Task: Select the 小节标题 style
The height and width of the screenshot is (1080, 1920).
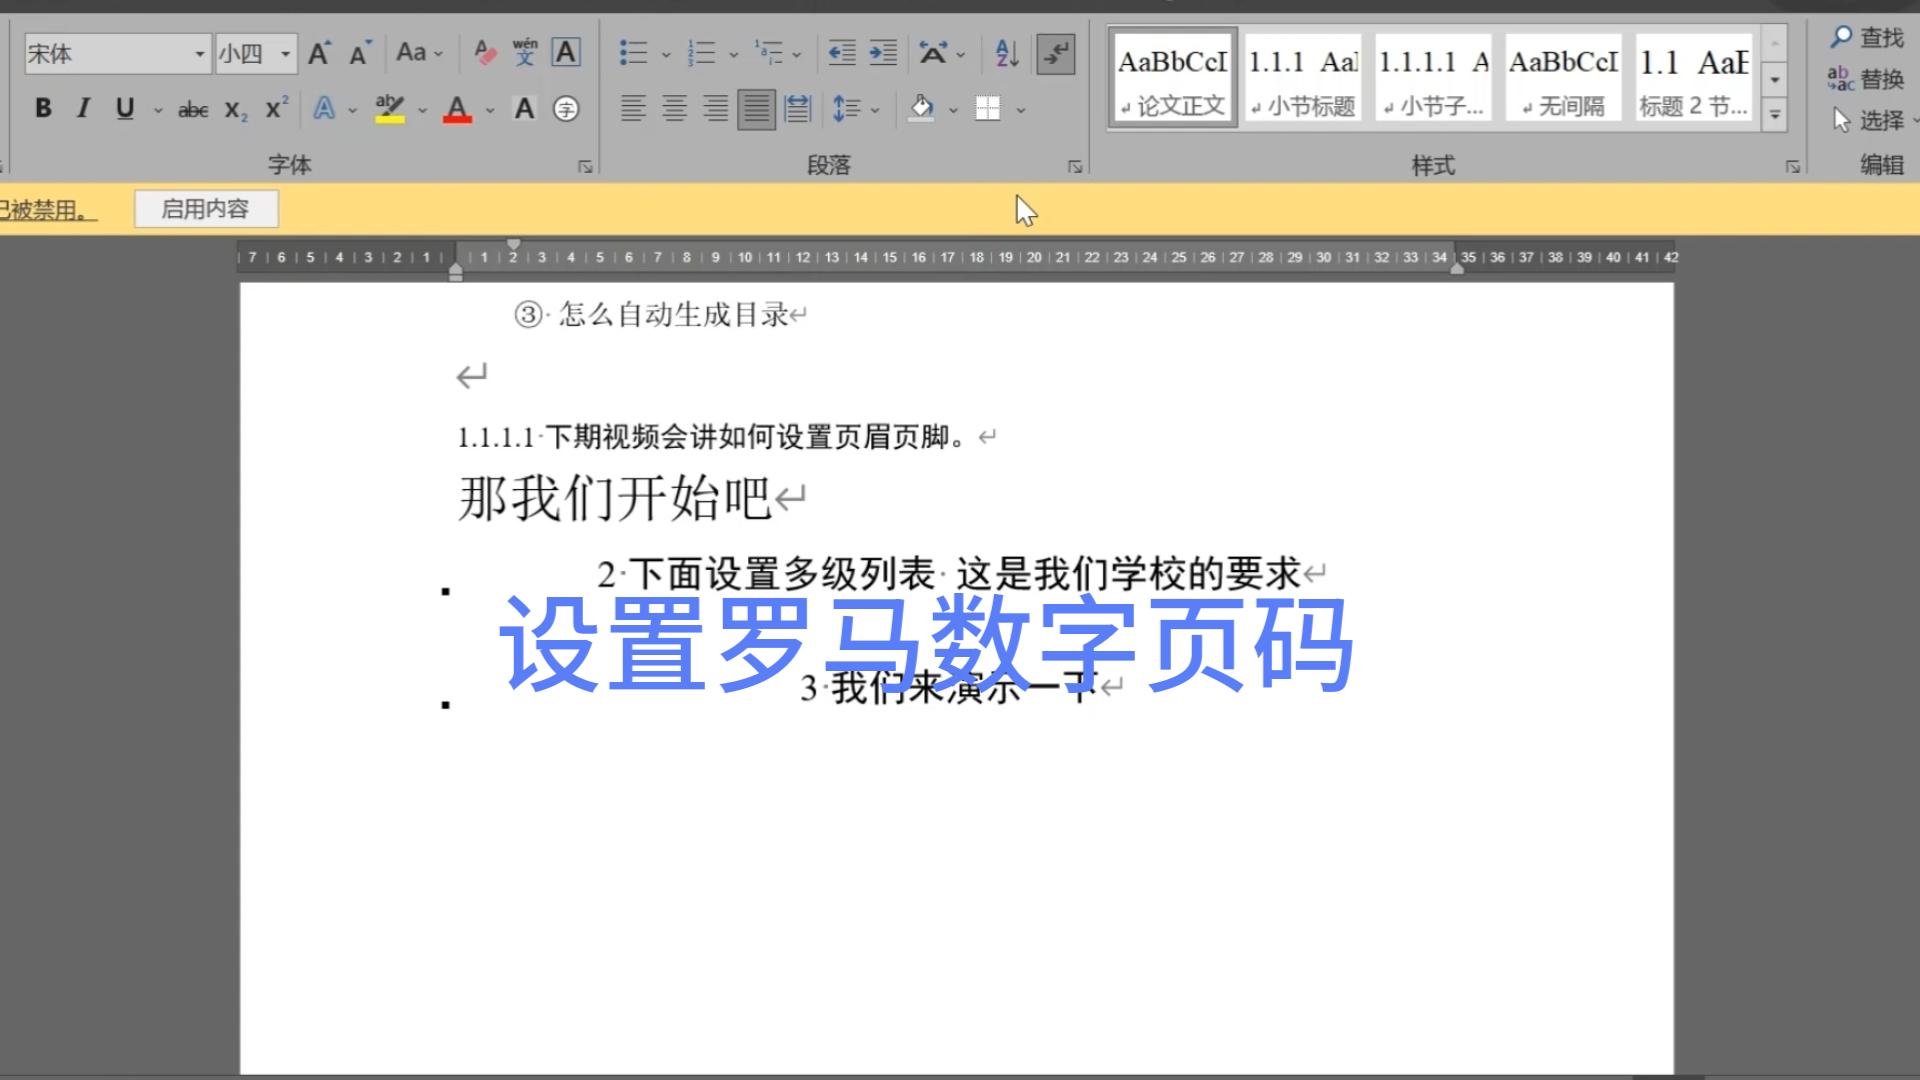Action: point(1303,78)
